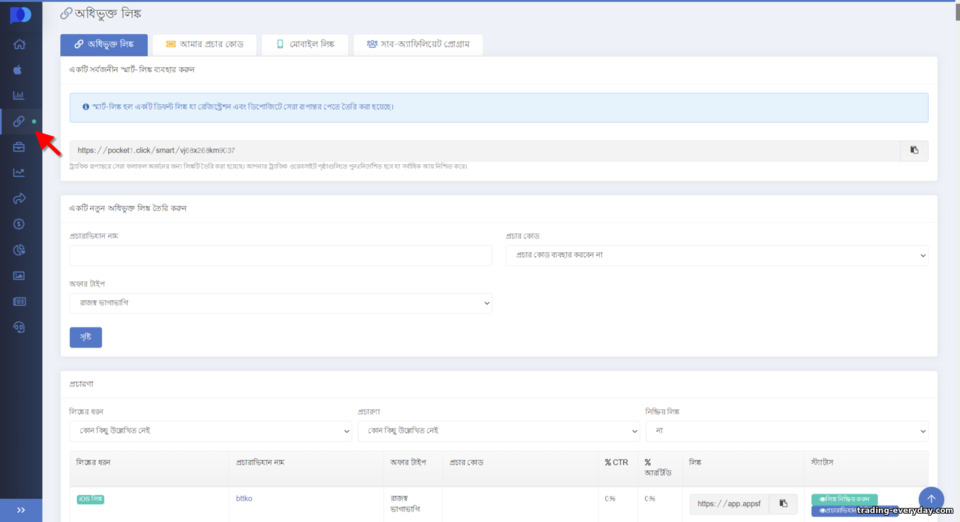Click the smart link URL field
Screen dimensions: 960x522
point(485,151)
